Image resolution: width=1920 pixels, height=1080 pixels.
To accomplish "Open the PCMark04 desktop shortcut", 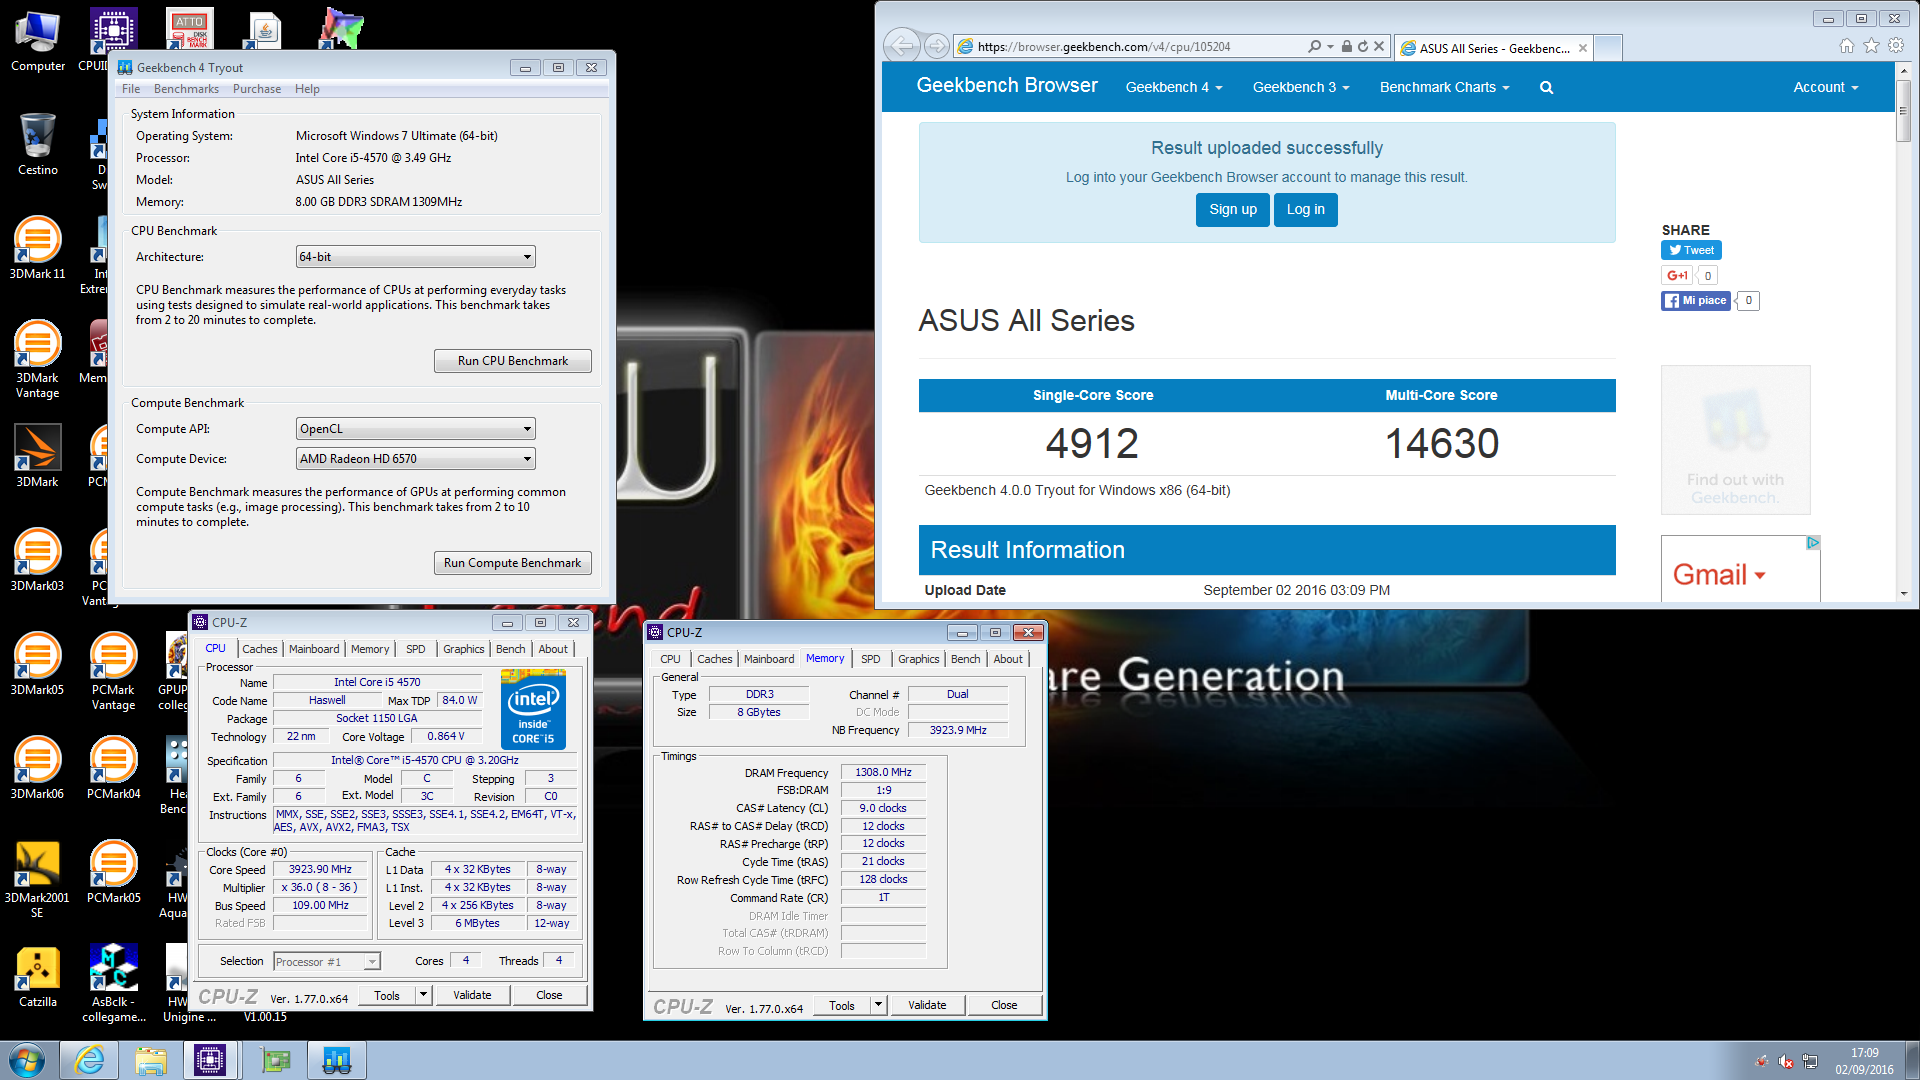I will 114,768.
